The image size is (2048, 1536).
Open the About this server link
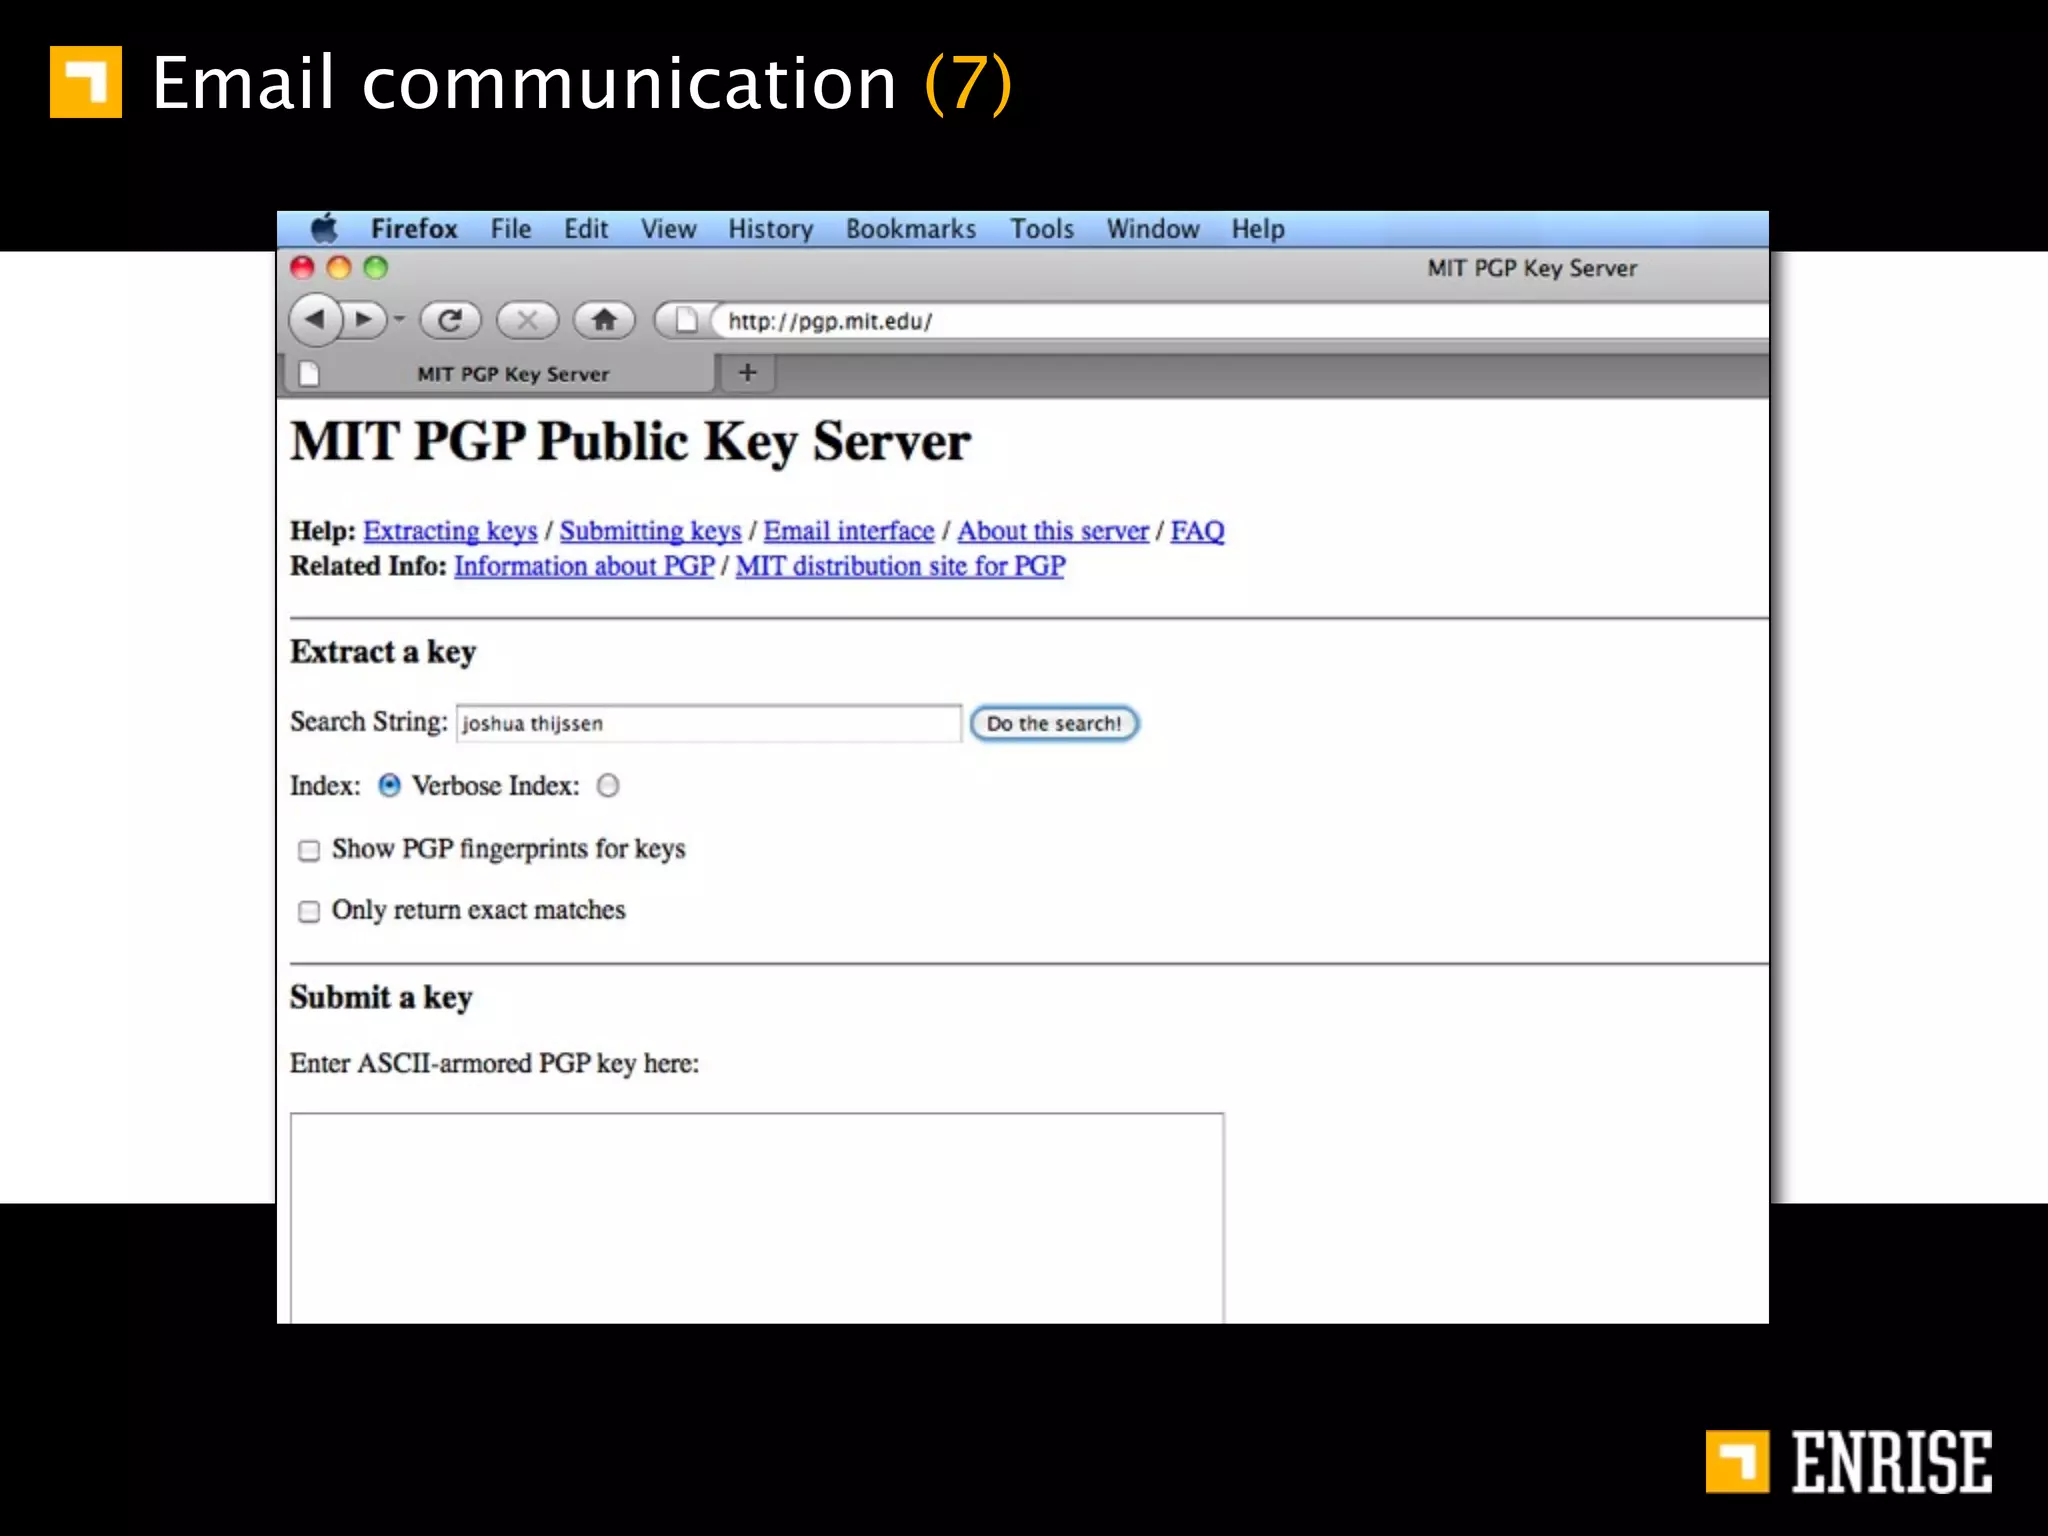[x=1053, y=531]
